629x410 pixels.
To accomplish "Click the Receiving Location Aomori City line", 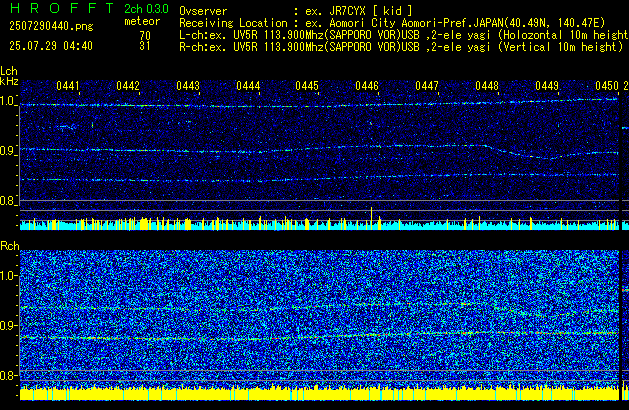I will tap(392, 23).
